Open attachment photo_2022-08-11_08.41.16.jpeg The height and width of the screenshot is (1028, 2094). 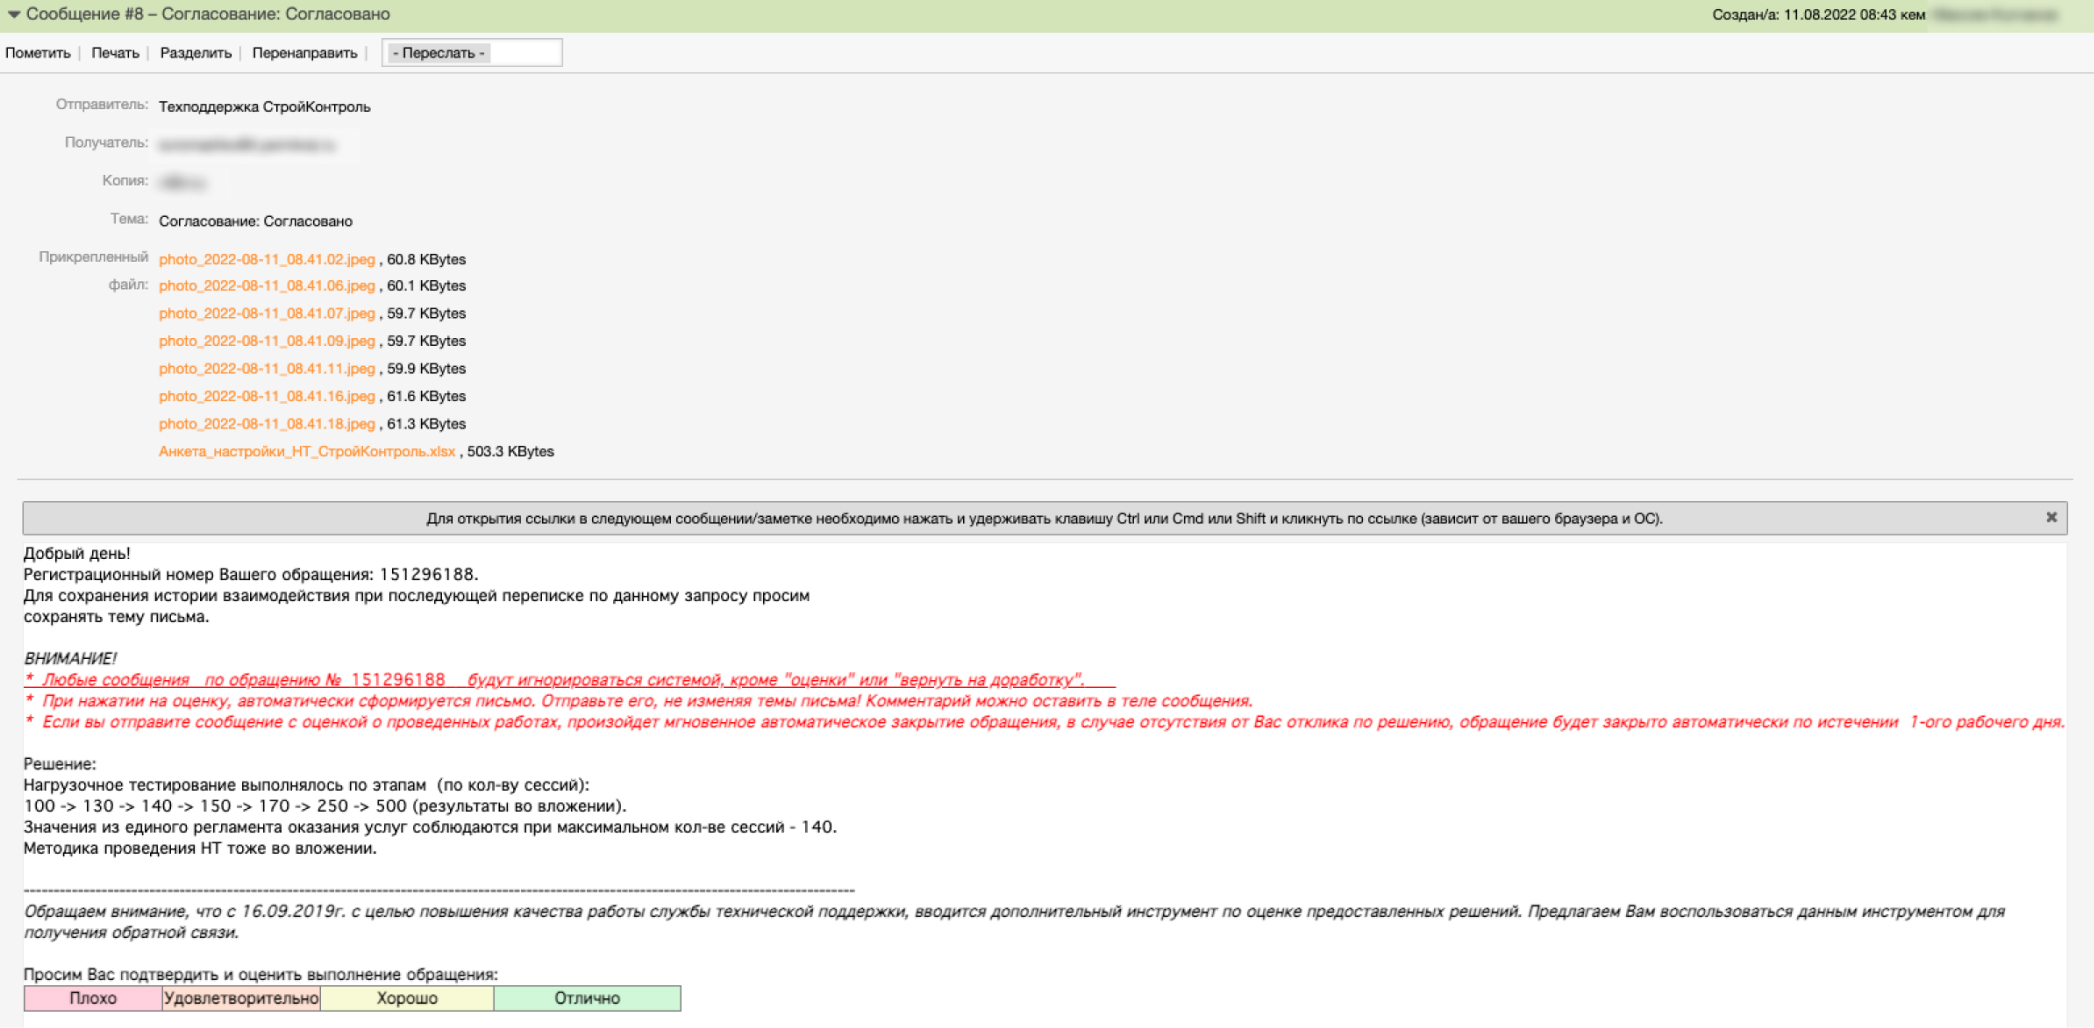coord(266,397)
